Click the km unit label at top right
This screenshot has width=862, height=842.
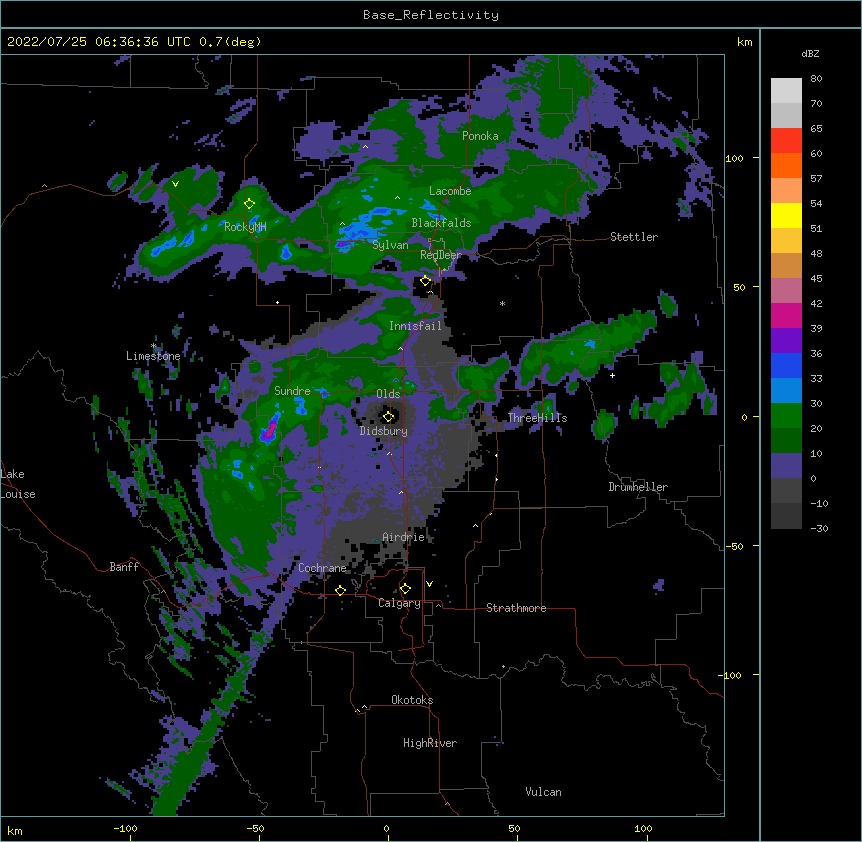coord(744,42)
